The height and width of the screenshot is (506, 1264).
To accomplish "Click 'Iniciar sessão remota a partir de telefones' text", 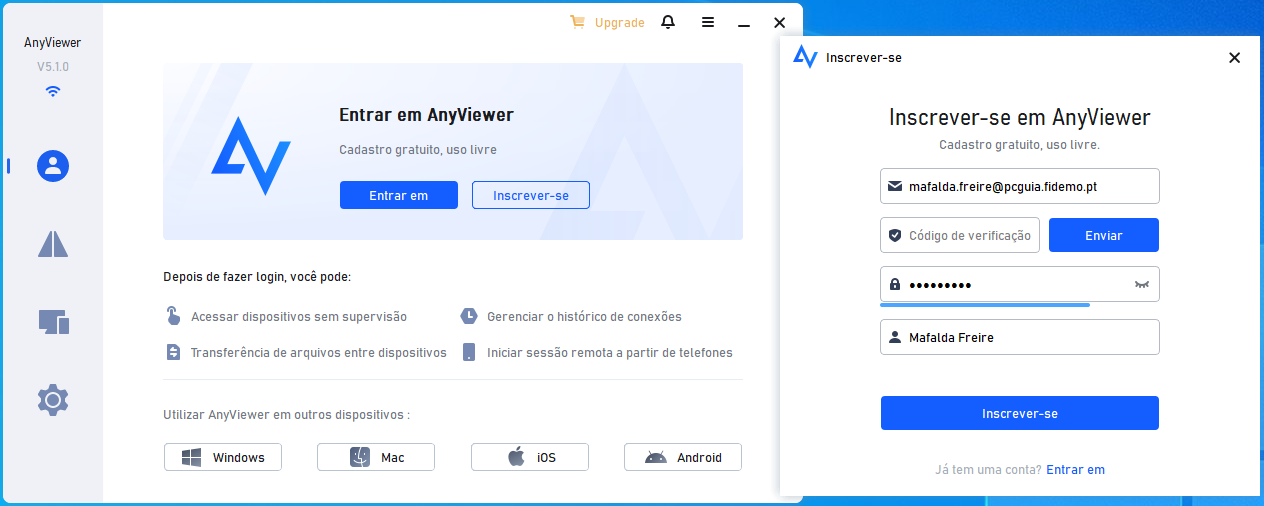I will coord(610,352).
